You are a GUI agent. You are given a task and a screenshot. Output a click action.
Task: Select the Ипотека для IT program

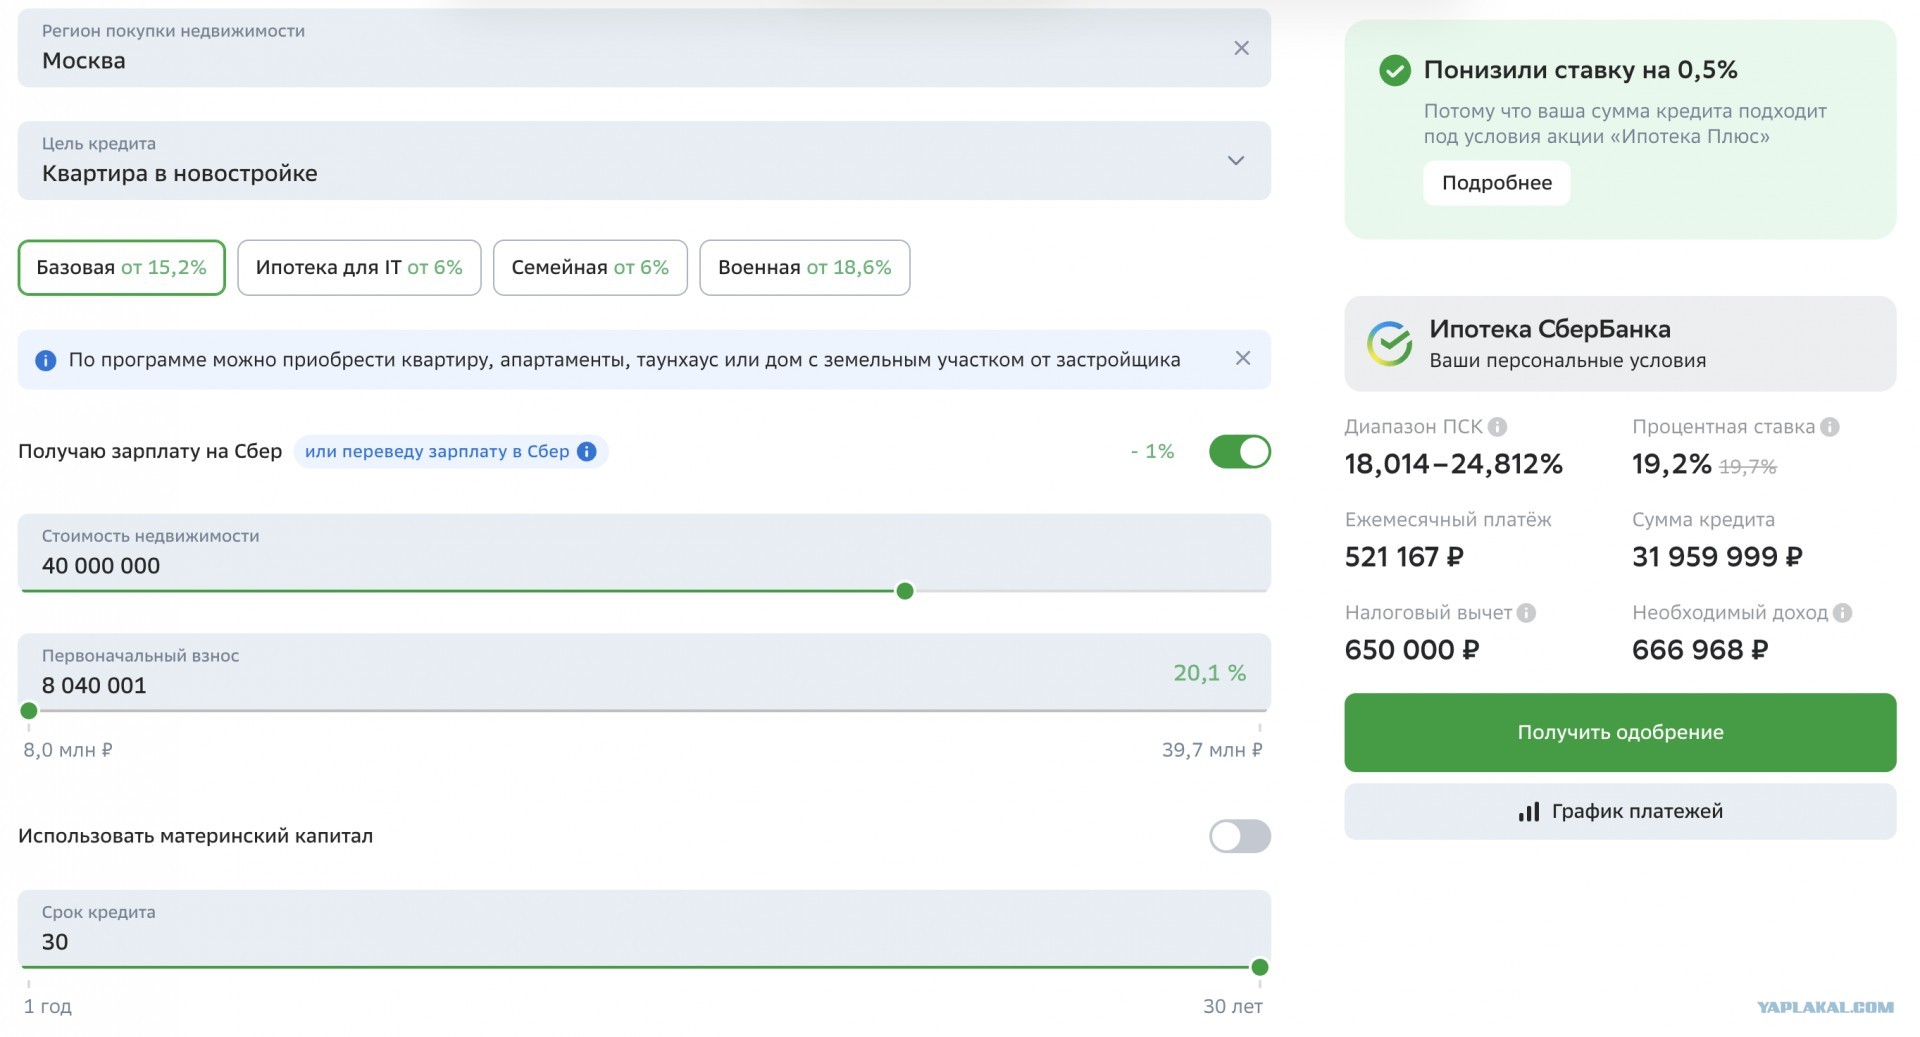(x=359, y=268)
